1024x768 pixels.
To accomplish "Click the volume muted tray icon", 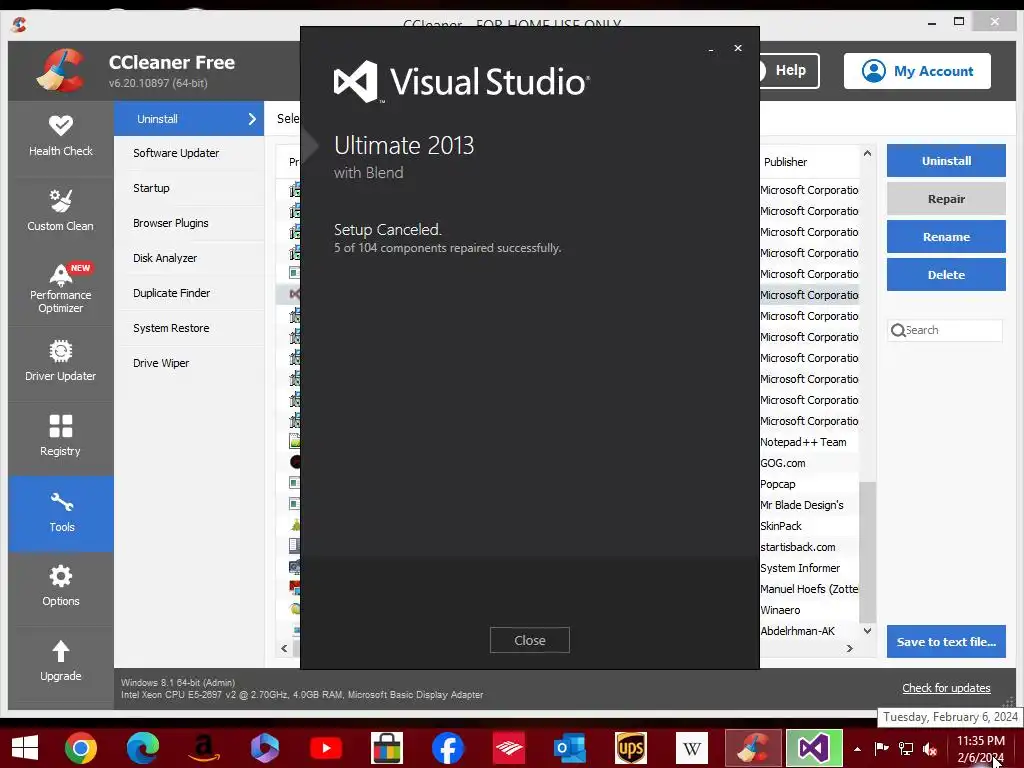I will [x=929, y=749].
